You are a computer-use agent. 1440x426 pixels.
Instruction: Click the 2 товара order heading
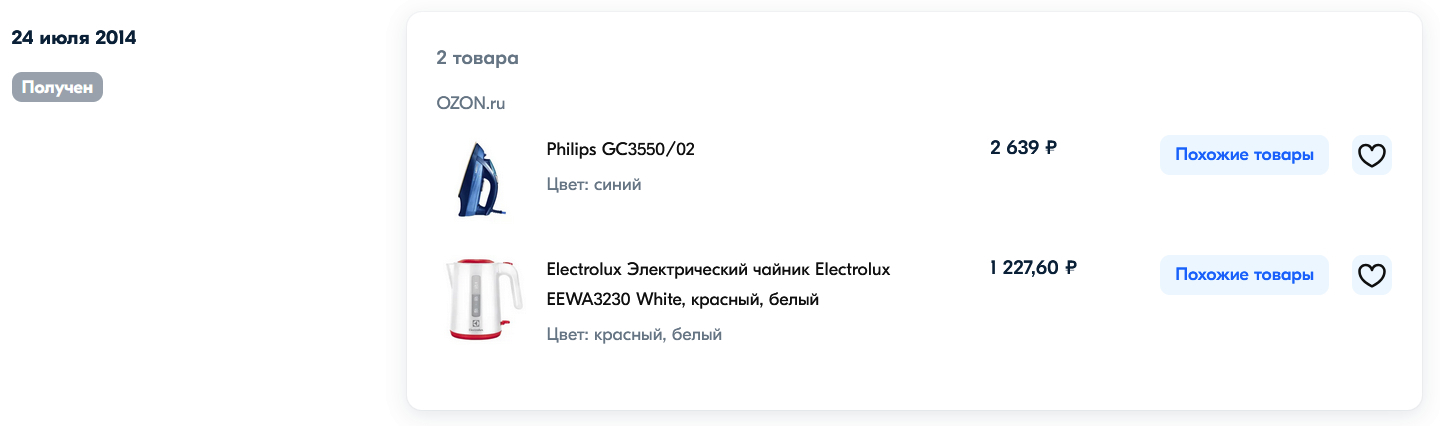477,58
